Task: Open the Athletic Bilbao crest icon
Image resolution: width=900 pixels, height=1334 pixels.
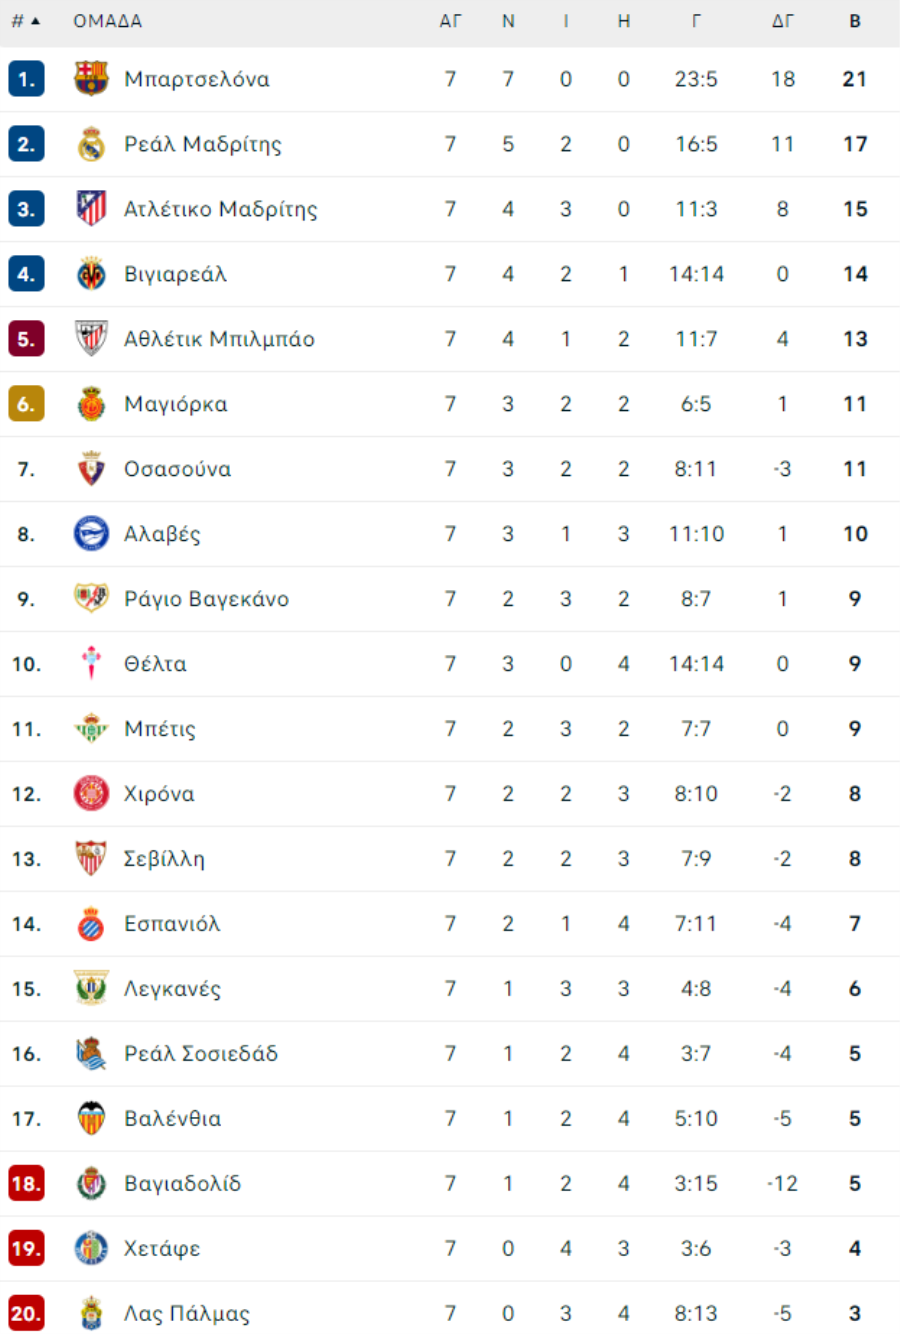Action: pos(91,339)
